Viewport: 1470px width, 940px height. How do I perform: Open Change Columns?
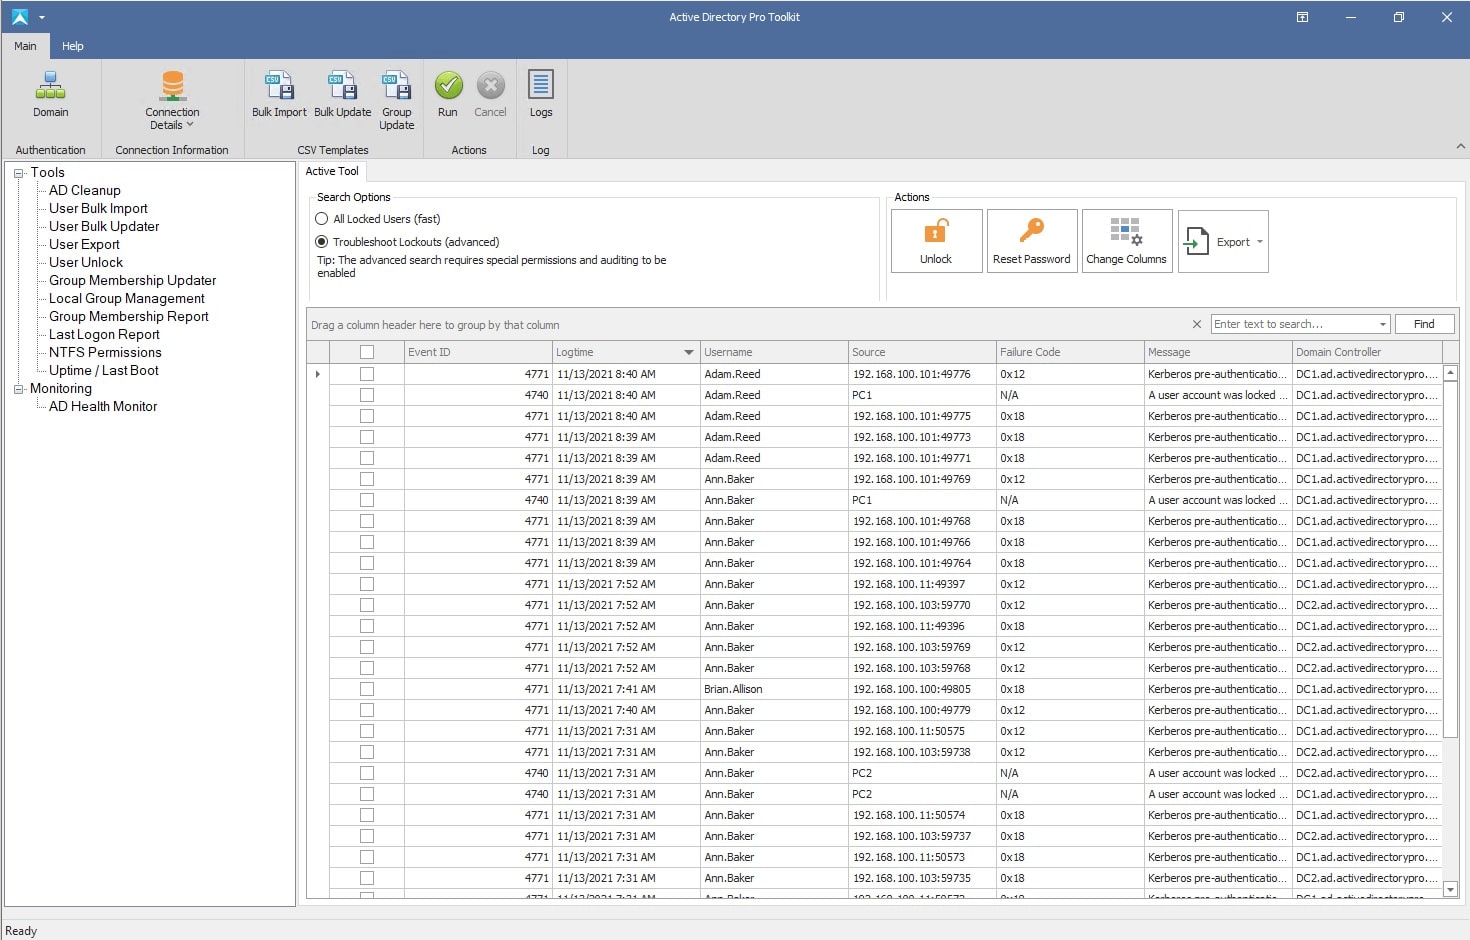[x=1127, y=241]
